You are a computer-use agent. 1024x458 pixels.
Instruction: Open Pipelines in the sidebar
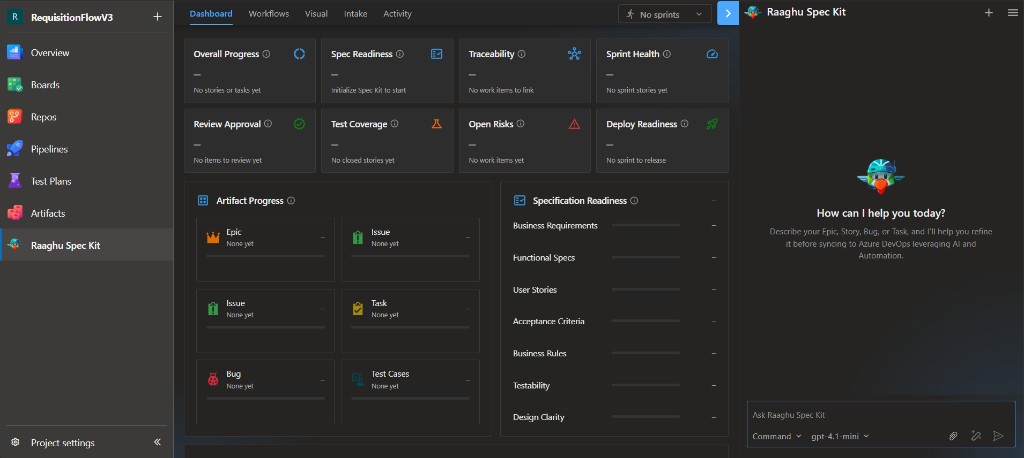pos(86,149)
